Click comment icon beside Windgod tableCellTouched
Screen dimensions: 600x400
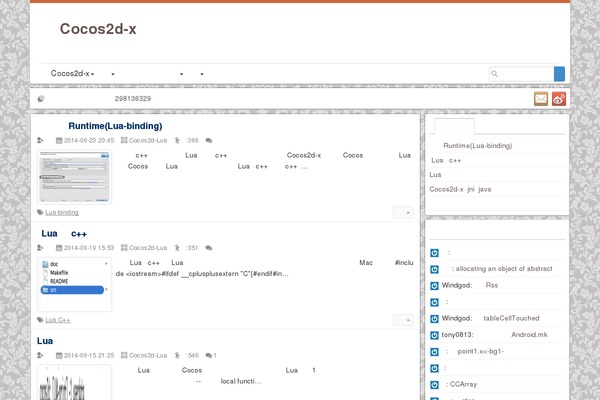click(x=434, y=318)
